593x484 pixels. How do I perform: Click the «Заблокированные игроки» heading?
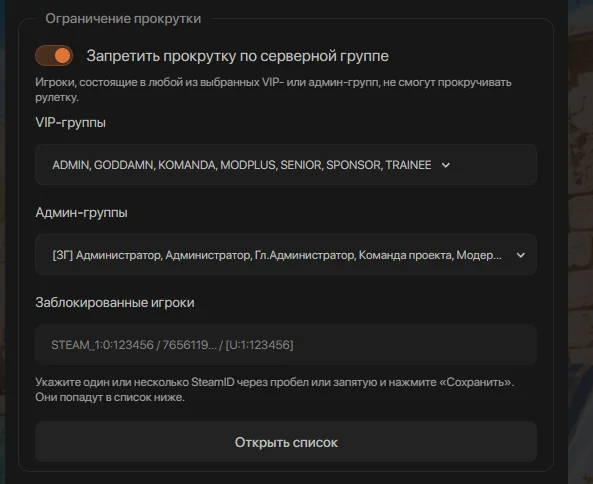[115, 302]
